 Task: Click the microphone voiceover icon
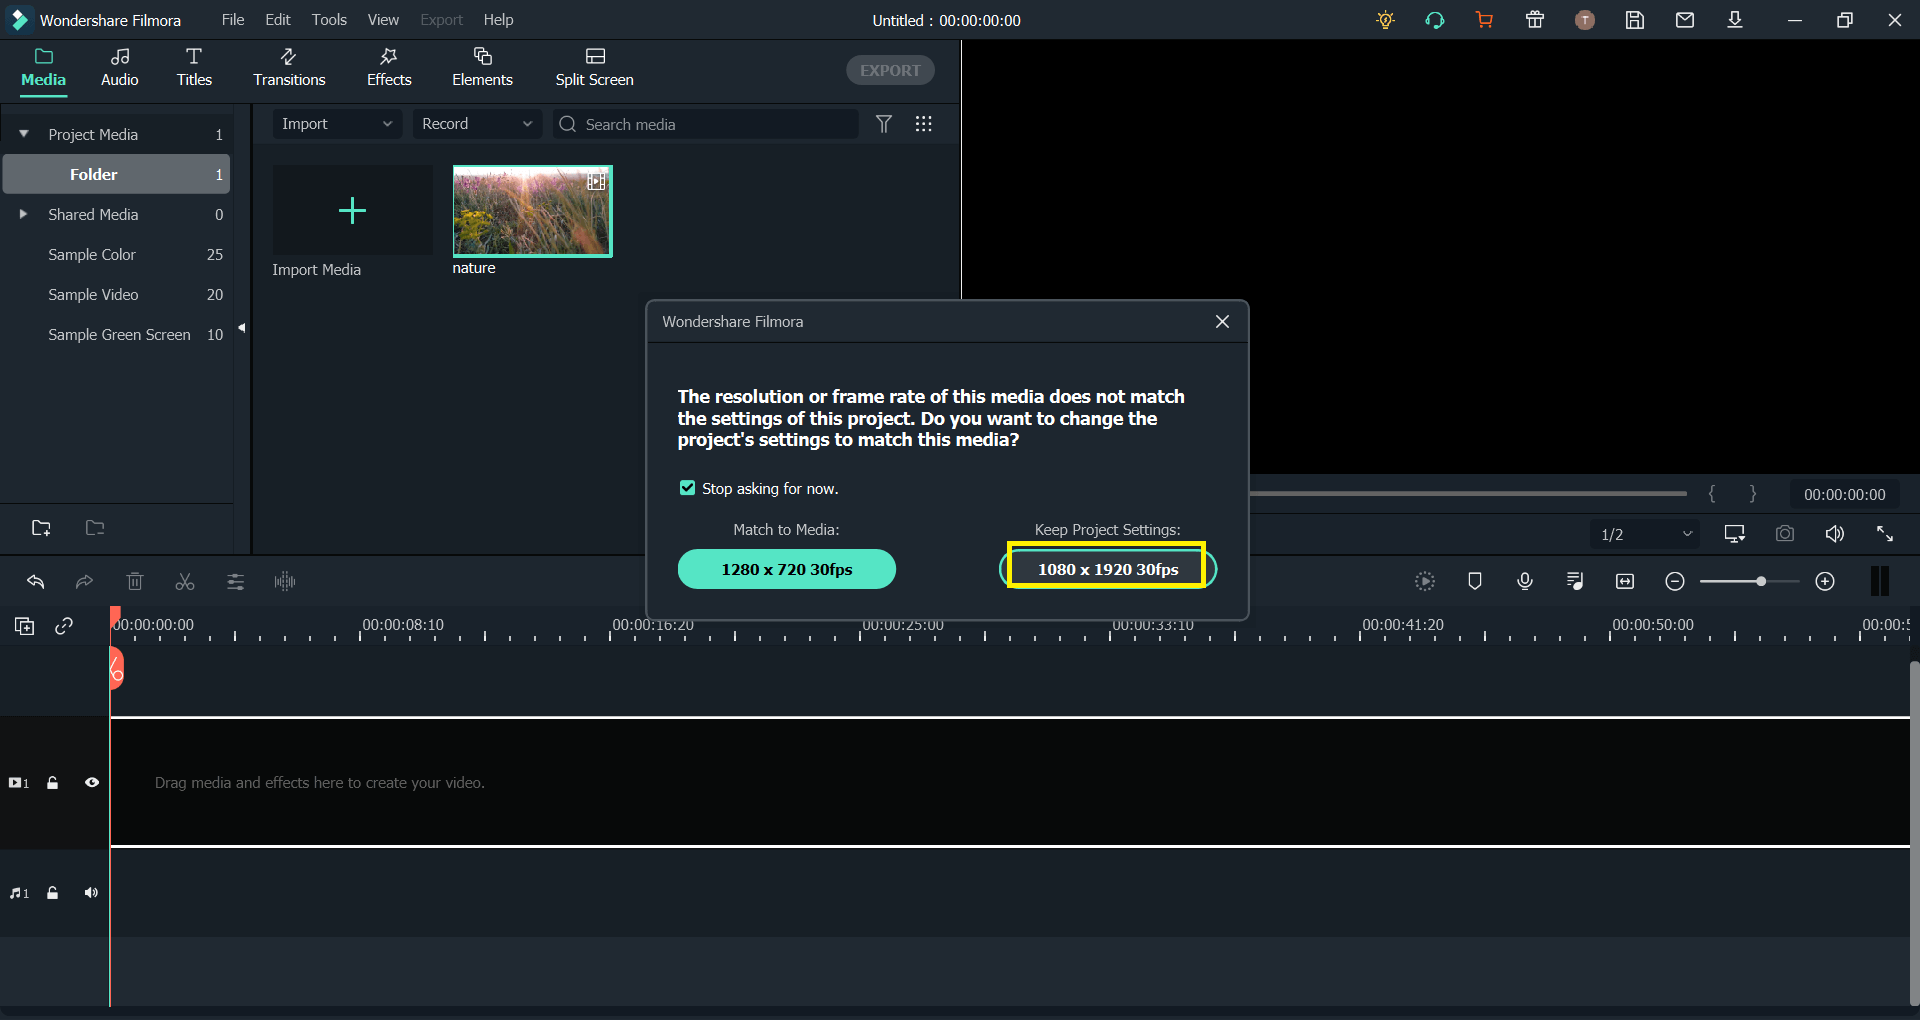point(1525,582)
